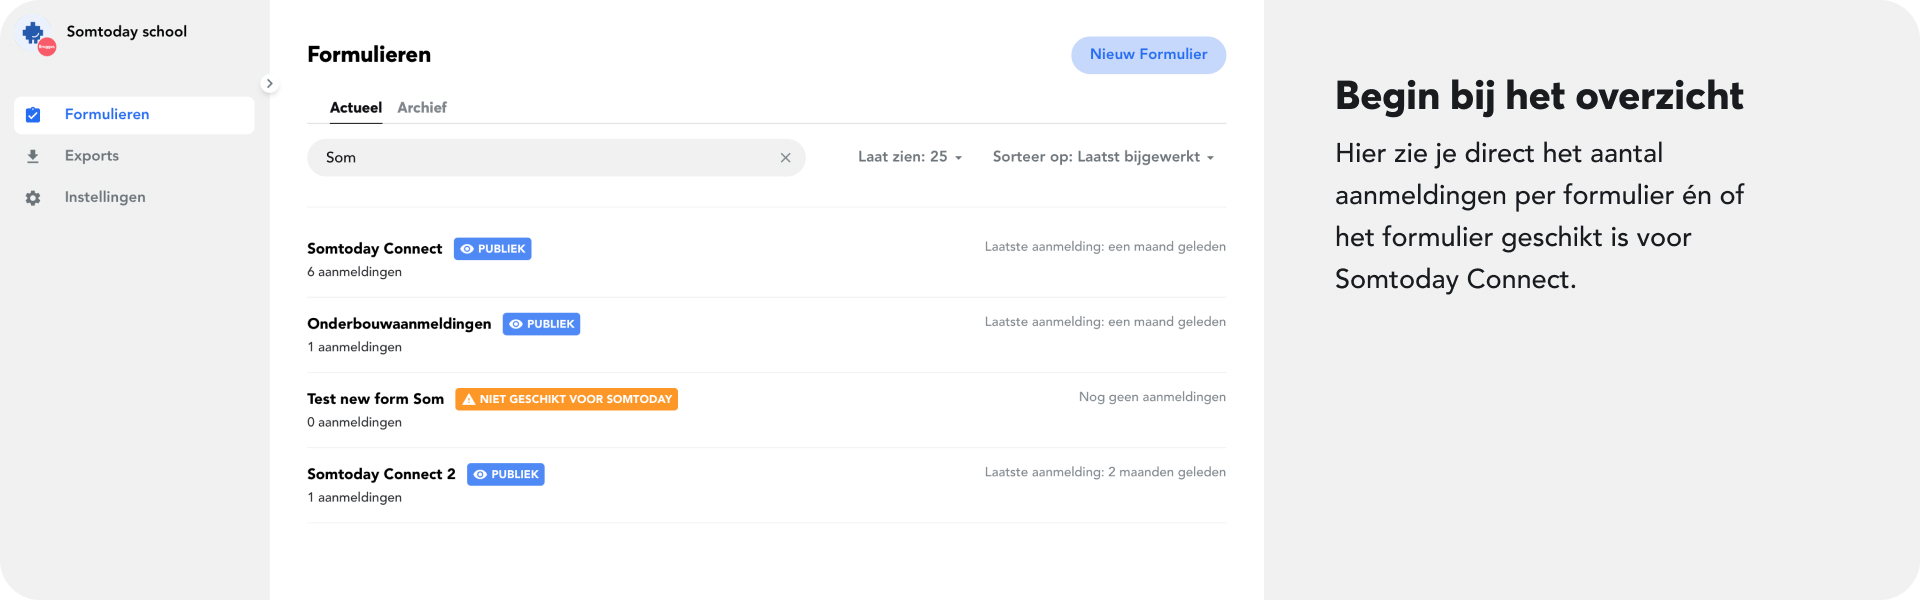This screenshot has width=1920, height=600.
Task: Select the Actueel tab
Action: (356, 108)
